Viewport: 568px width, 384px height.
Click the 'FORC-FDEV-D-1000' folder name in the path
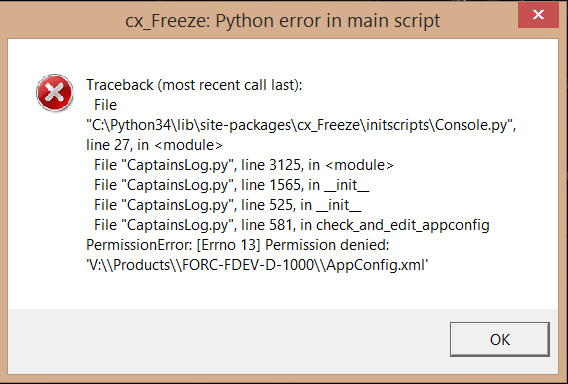tap(248, 265)
